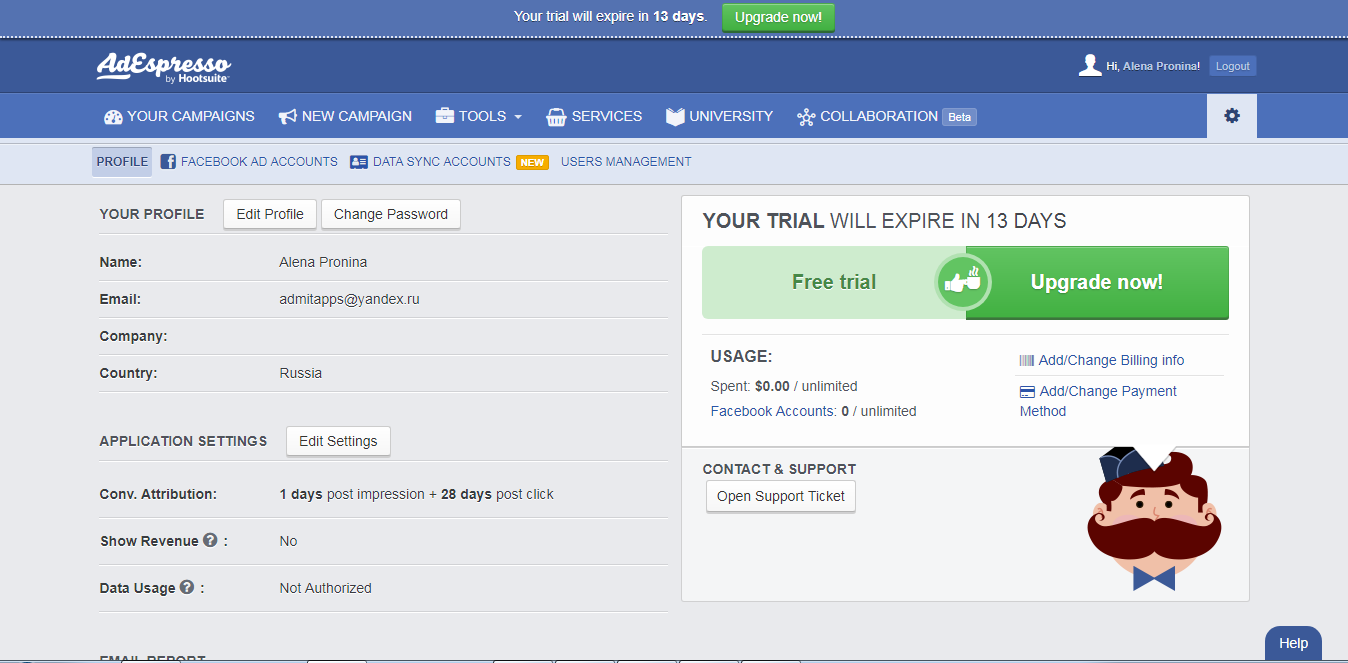Switch to the Facebook Ad Accounts tab
The width and height of the screenshot is (1348, 663).
(249, 162)
